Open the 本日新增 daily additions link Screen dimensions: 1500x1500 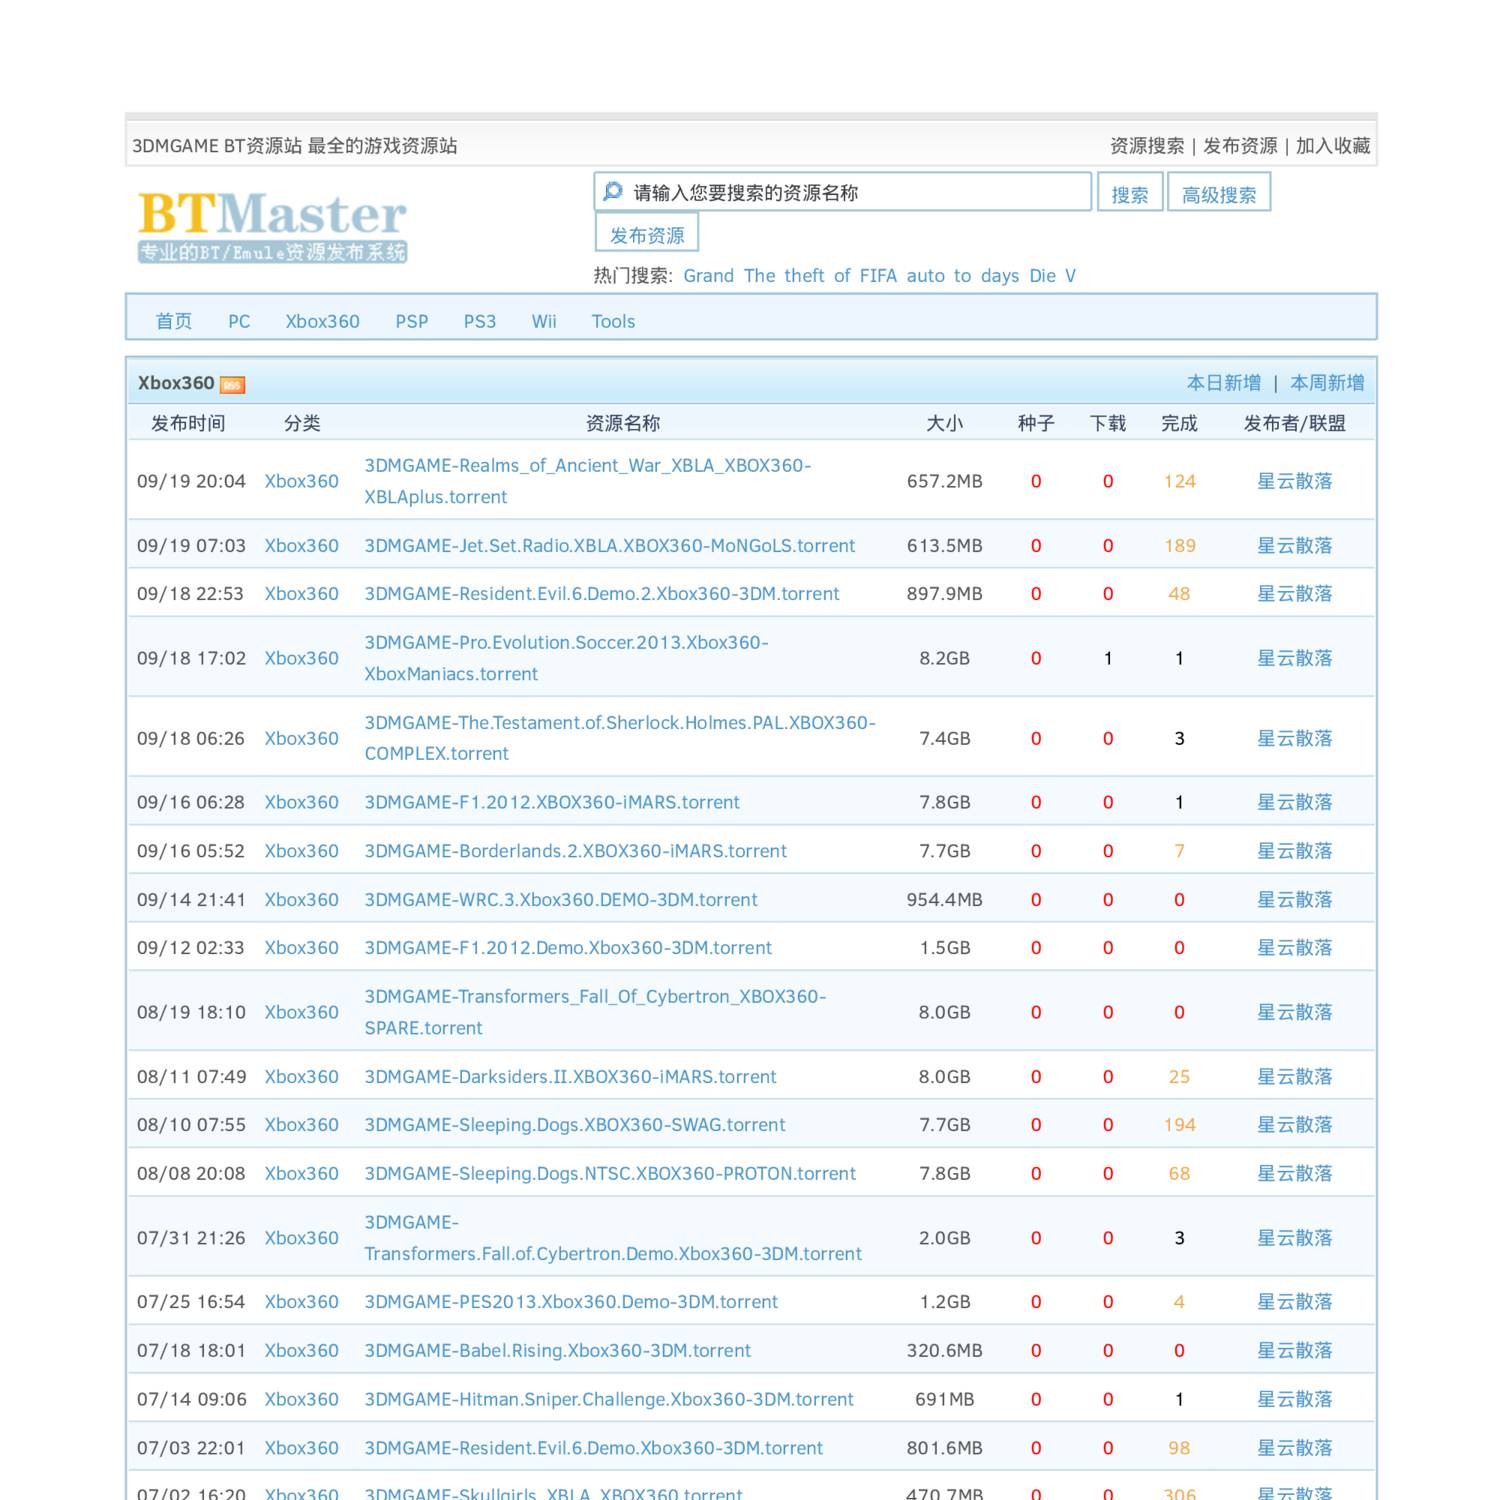point(1222,383)
